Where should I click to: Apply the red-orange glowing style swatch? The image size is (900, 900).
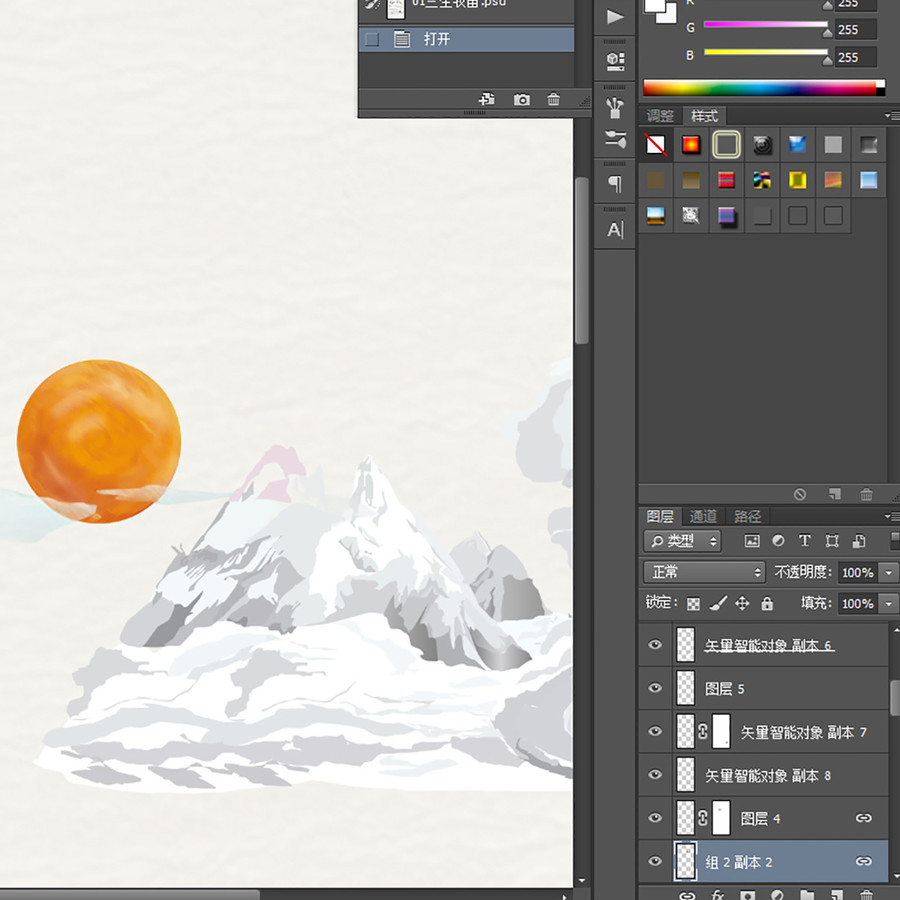(x=691, y=145)
